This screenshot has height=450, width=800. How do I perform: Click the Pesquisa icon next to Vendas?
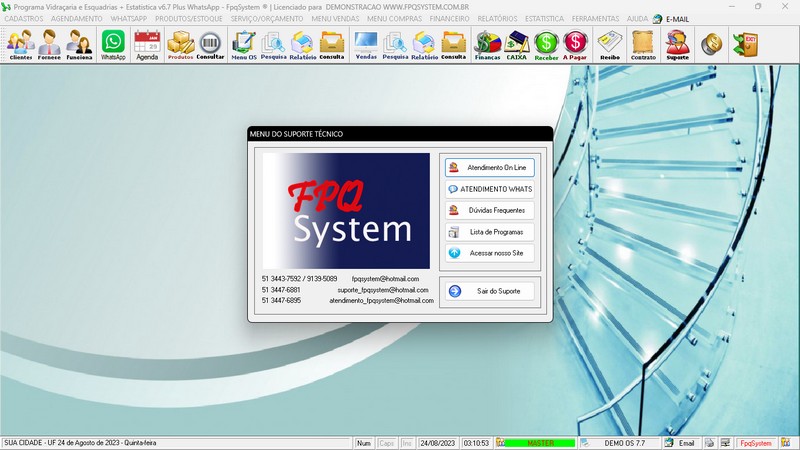[395, 45]
